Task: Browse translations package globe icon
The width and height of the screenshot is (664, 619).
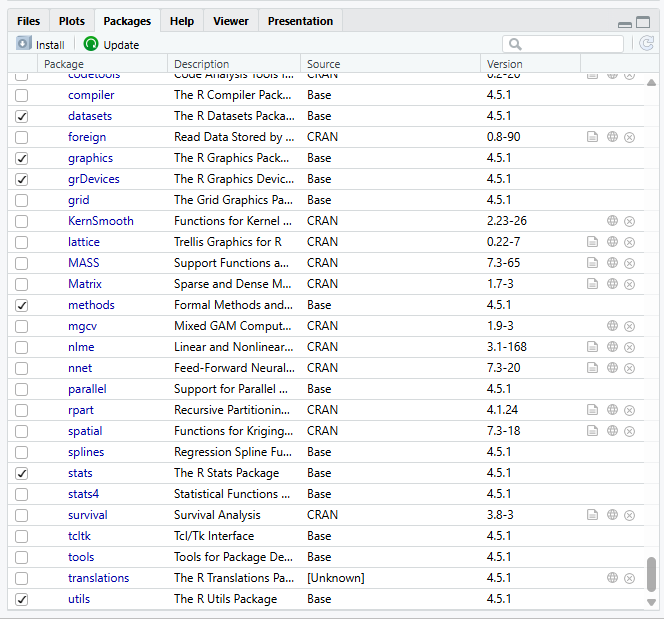Action: 612,578
